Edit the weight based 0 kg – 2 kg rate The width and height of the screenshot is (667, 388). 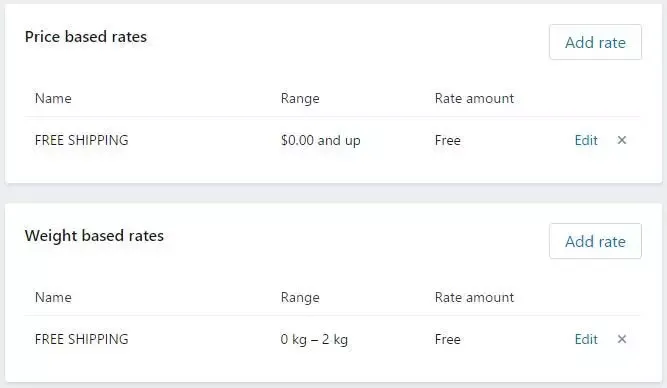tap(586, 339)
